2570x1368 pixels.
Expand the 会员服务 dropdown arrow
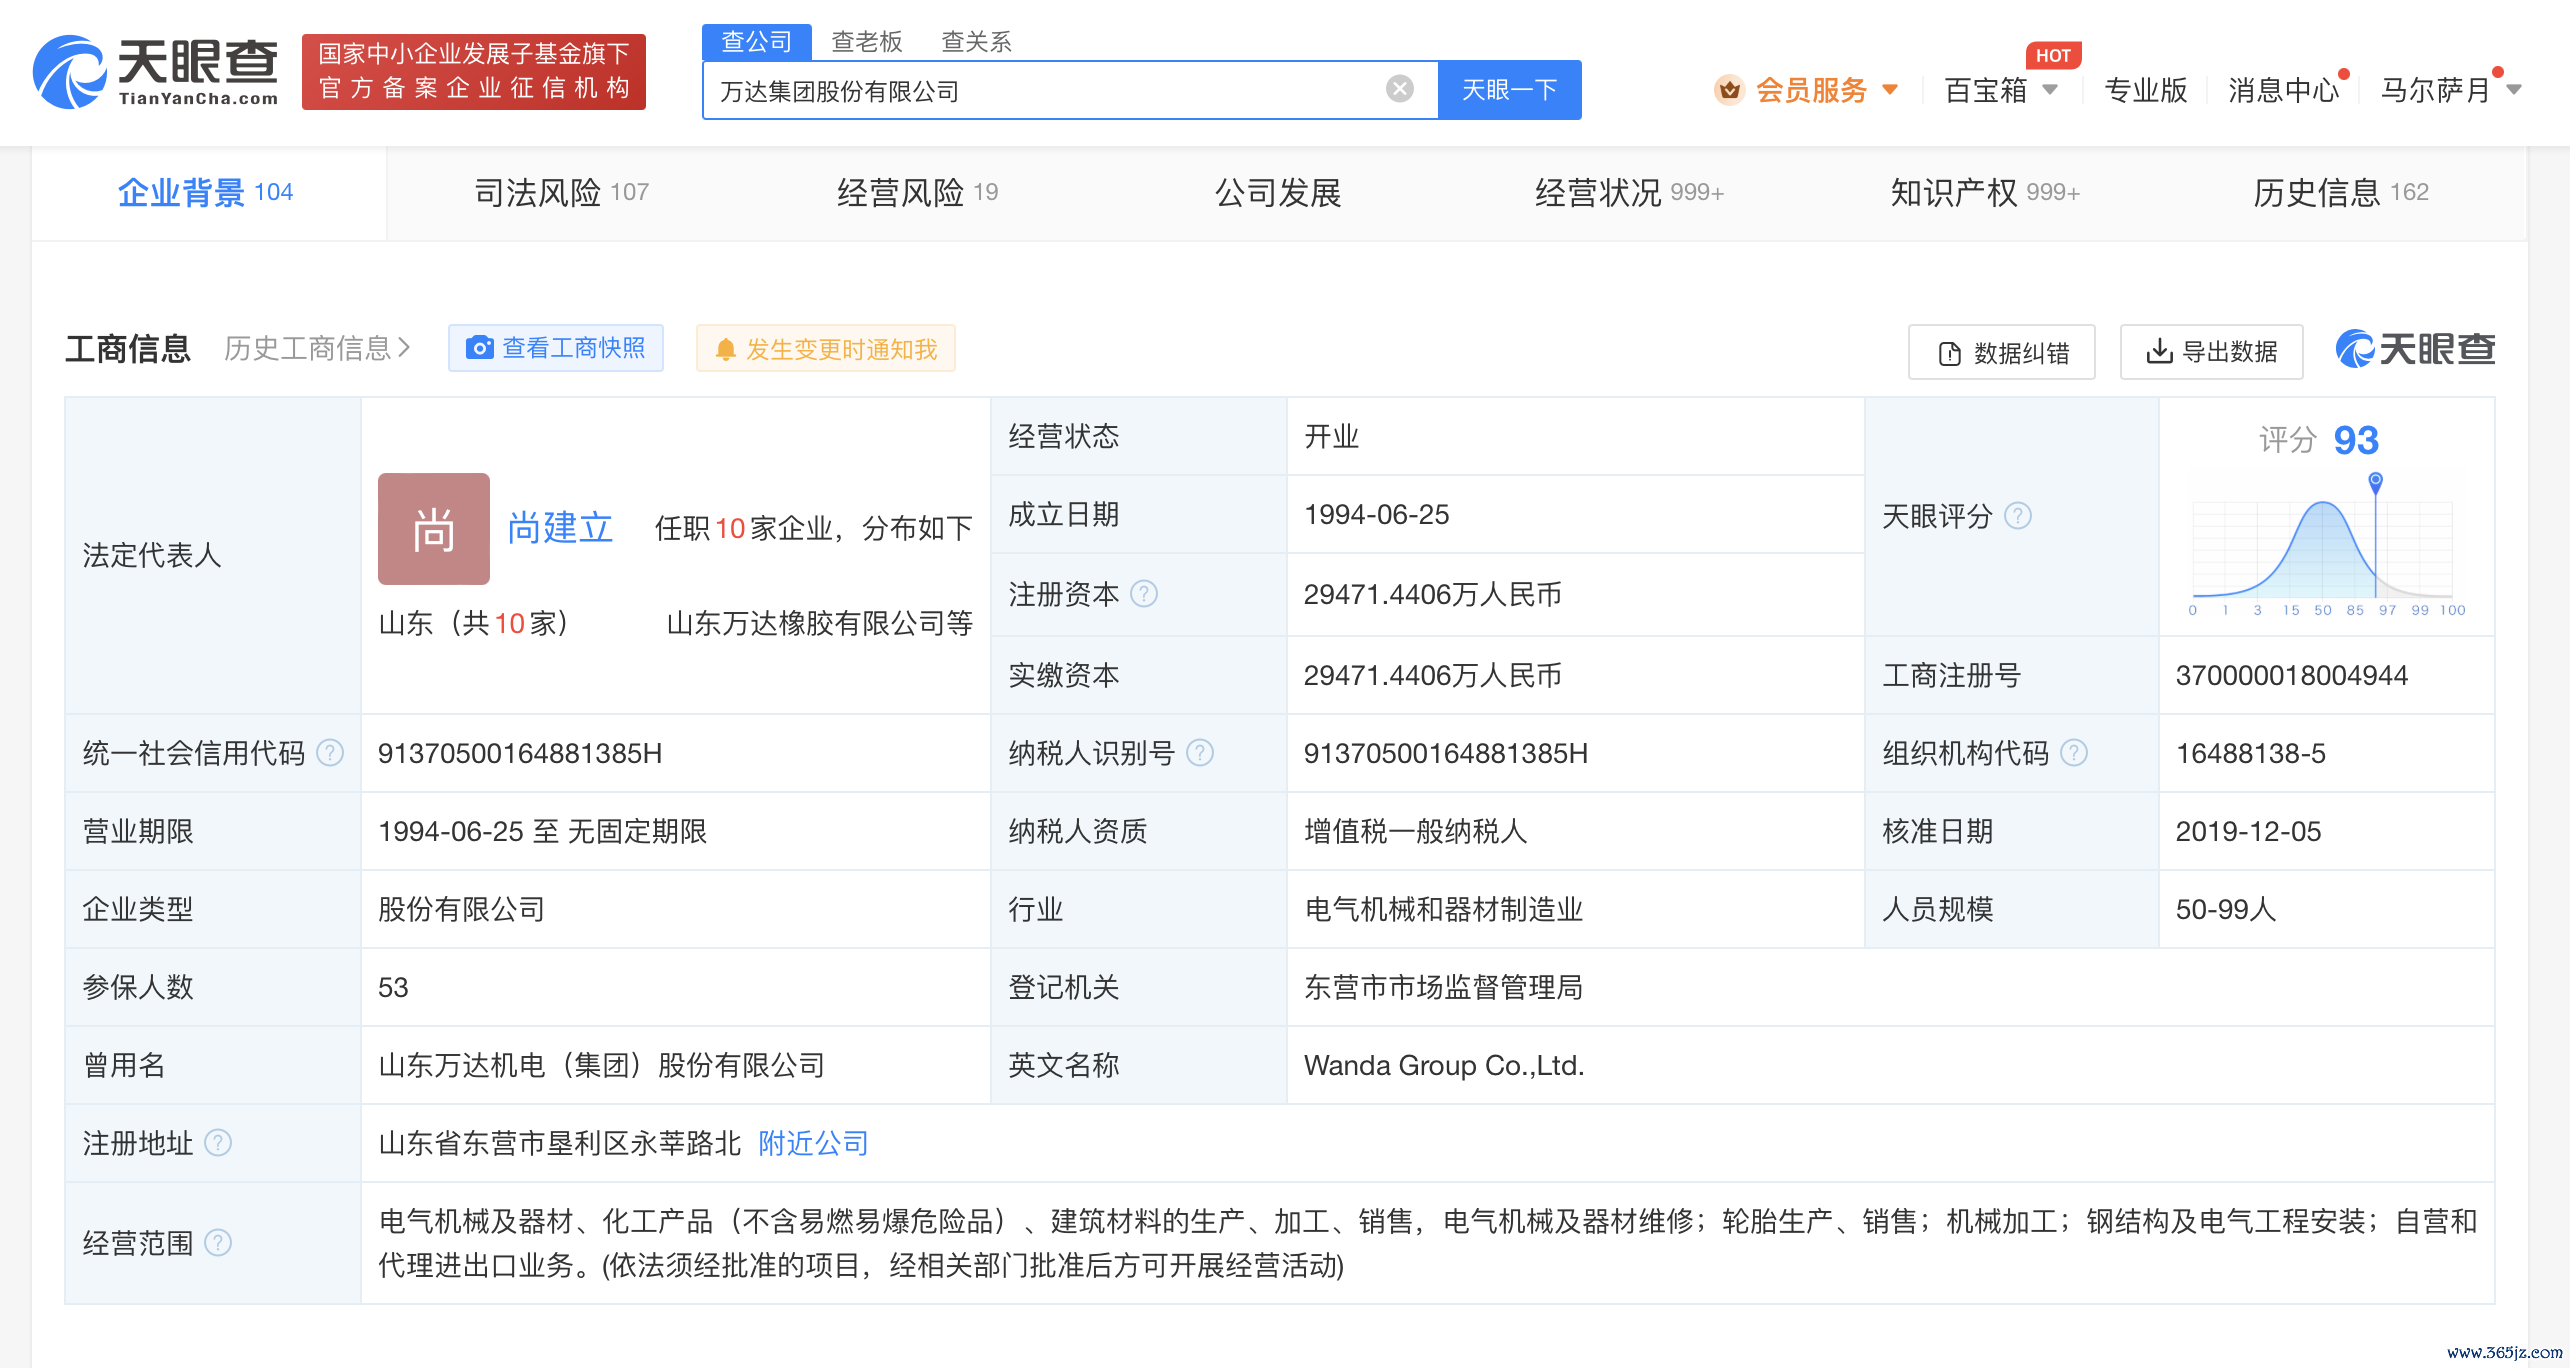pos(1890,90)
